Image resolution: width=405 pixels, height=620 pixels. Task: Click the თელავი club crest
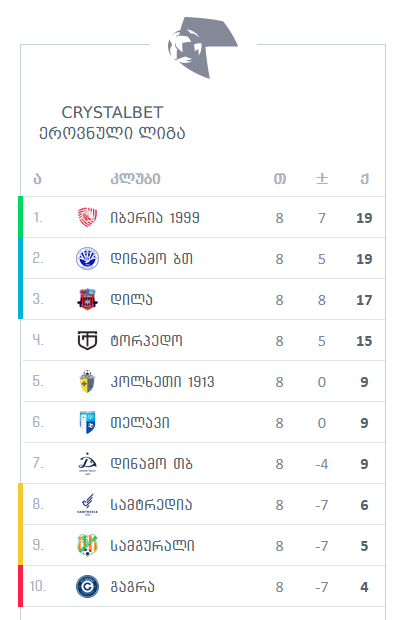coord(87,422)
